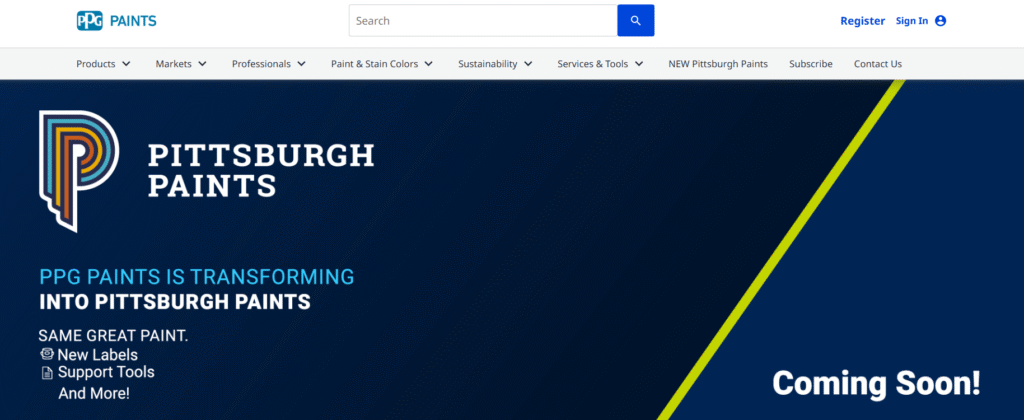Open the Markets dropdown
This screenshot has height=420, width=1024.
click(181, 64)
